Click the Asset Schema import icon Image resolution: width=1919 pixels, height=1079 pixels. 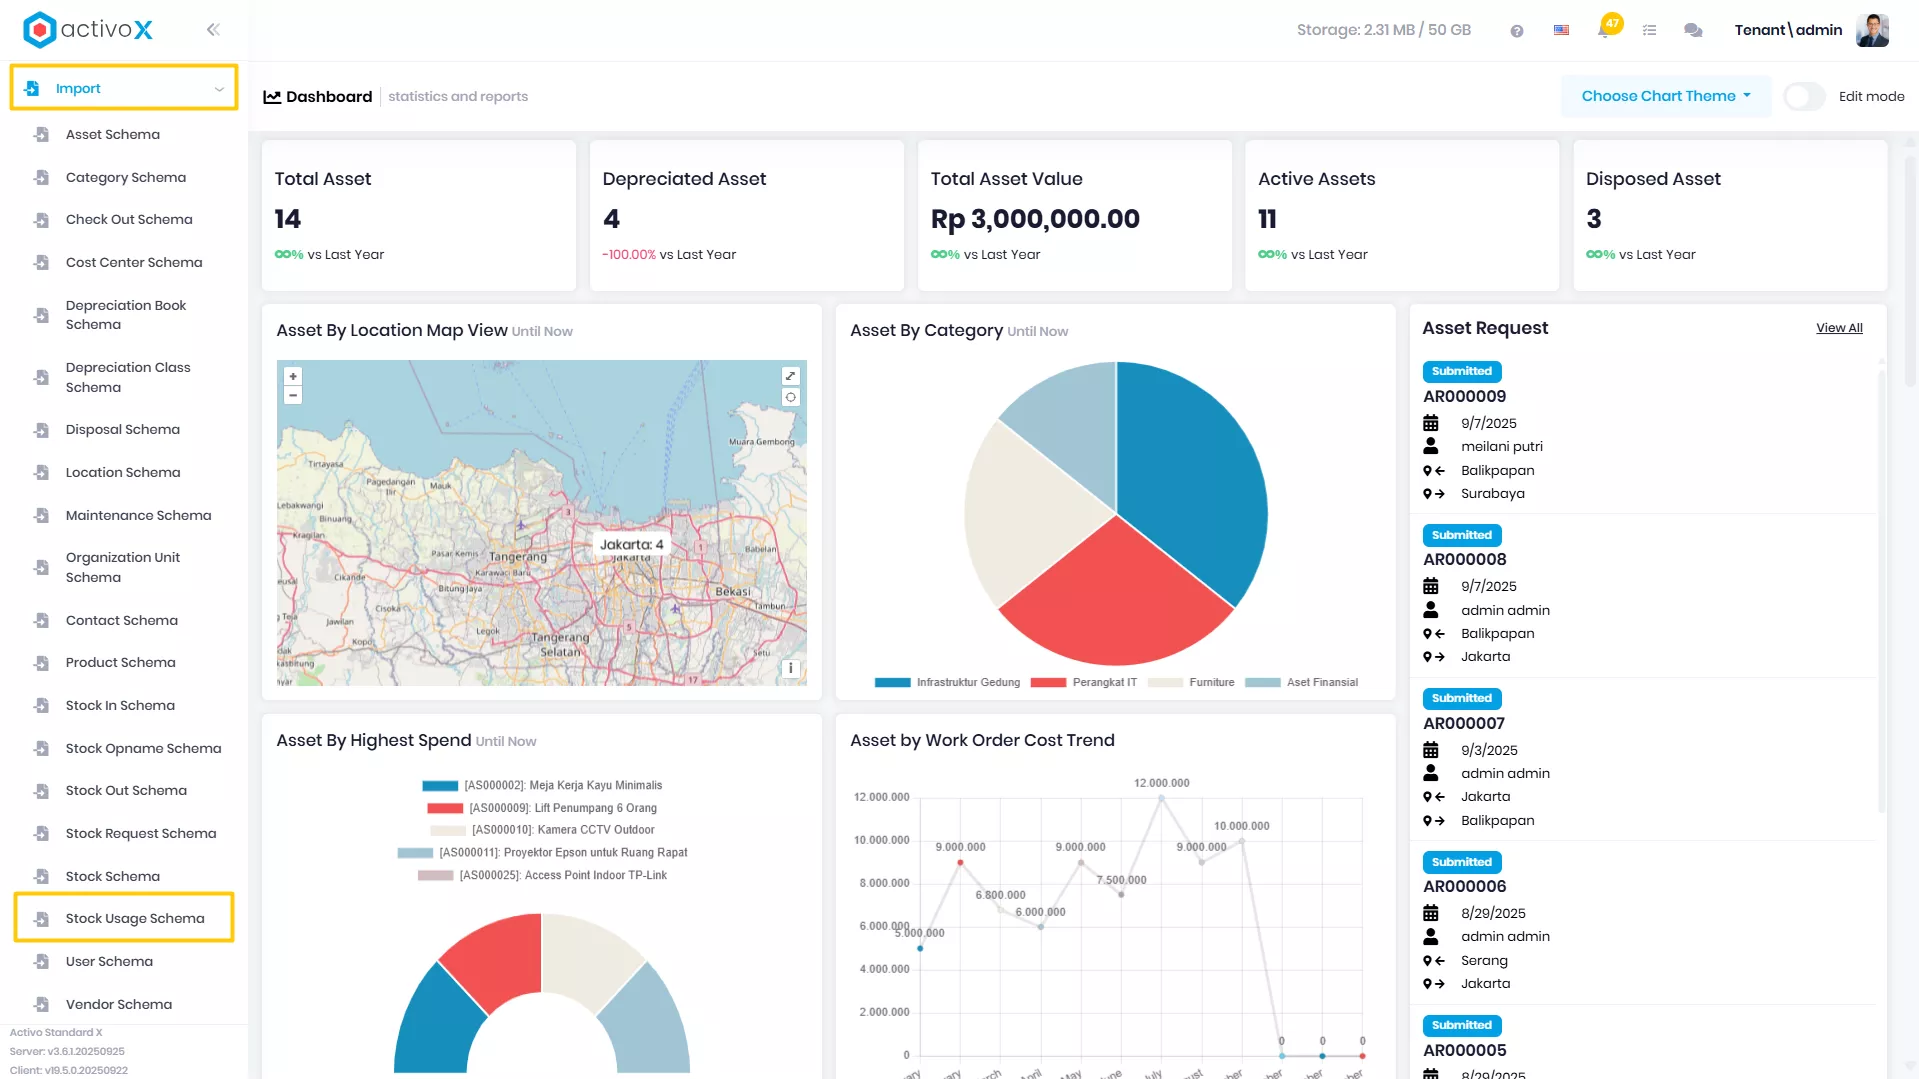click(x=41, y=134)
